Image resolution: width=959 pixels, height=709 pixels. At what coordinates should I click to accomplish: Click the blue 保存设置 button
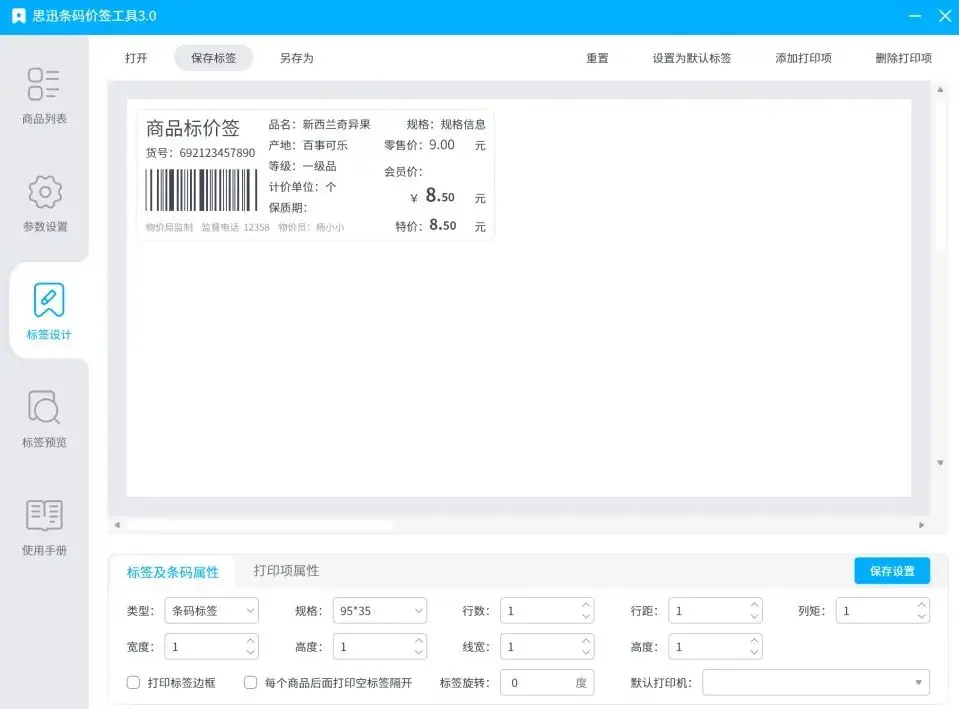click(892, 571)
